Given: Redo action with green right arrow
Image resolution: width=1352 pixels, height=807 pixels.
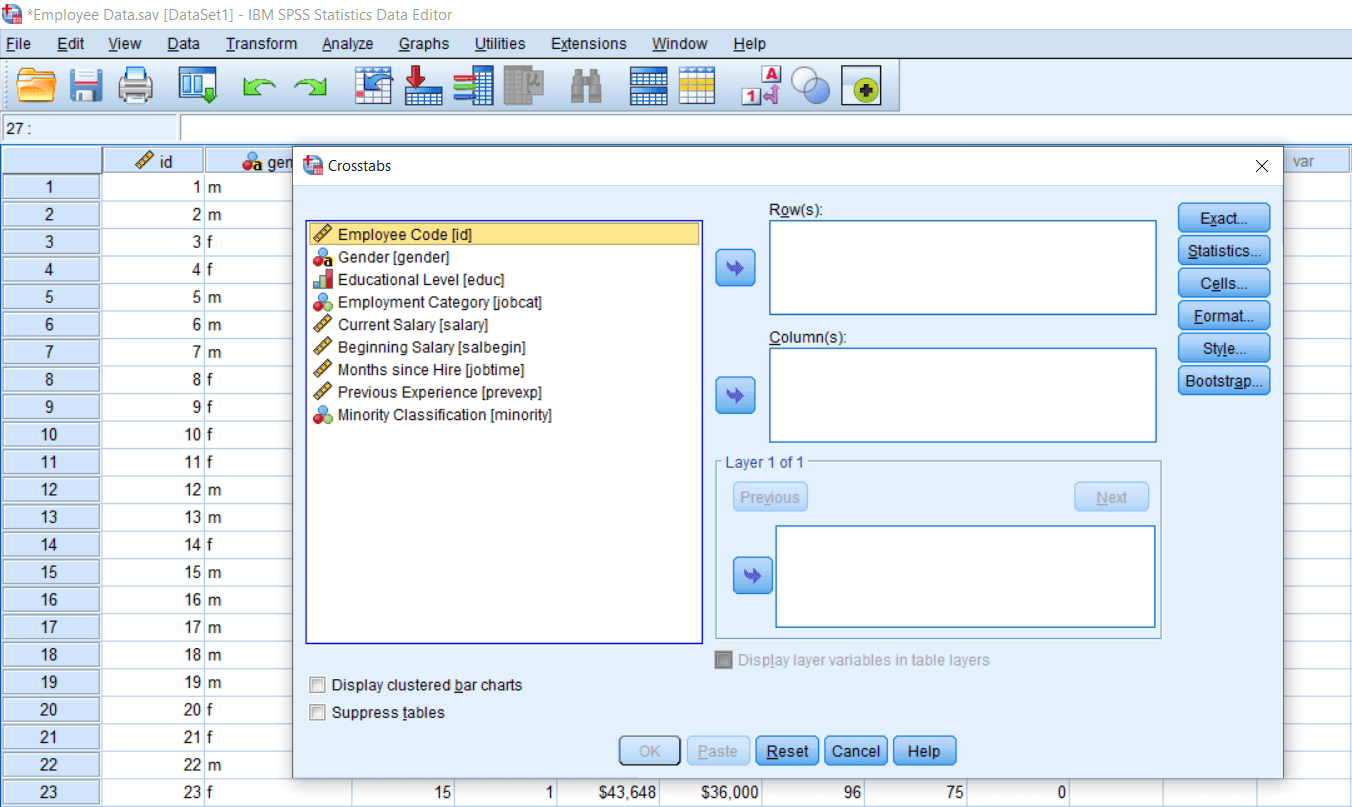Looking at the screenshot, I should pos(310,88).
